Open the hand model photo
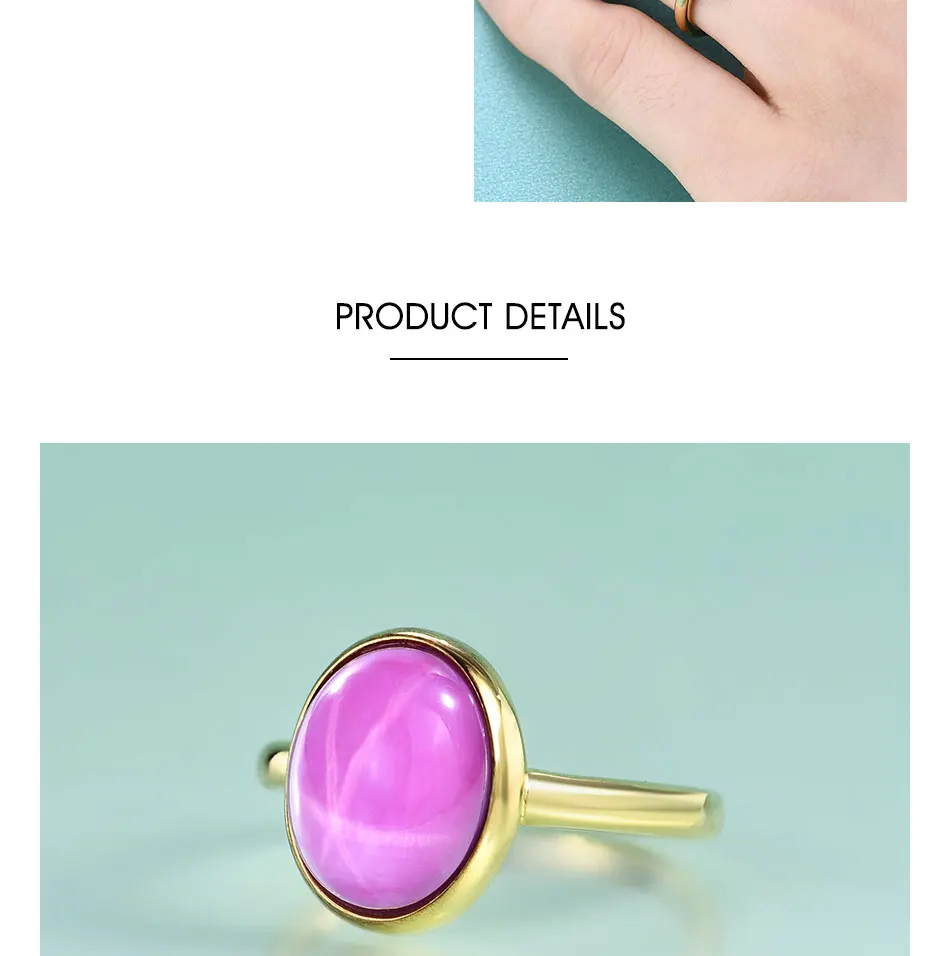Viewport: 950px width, 956px height. 690,101
